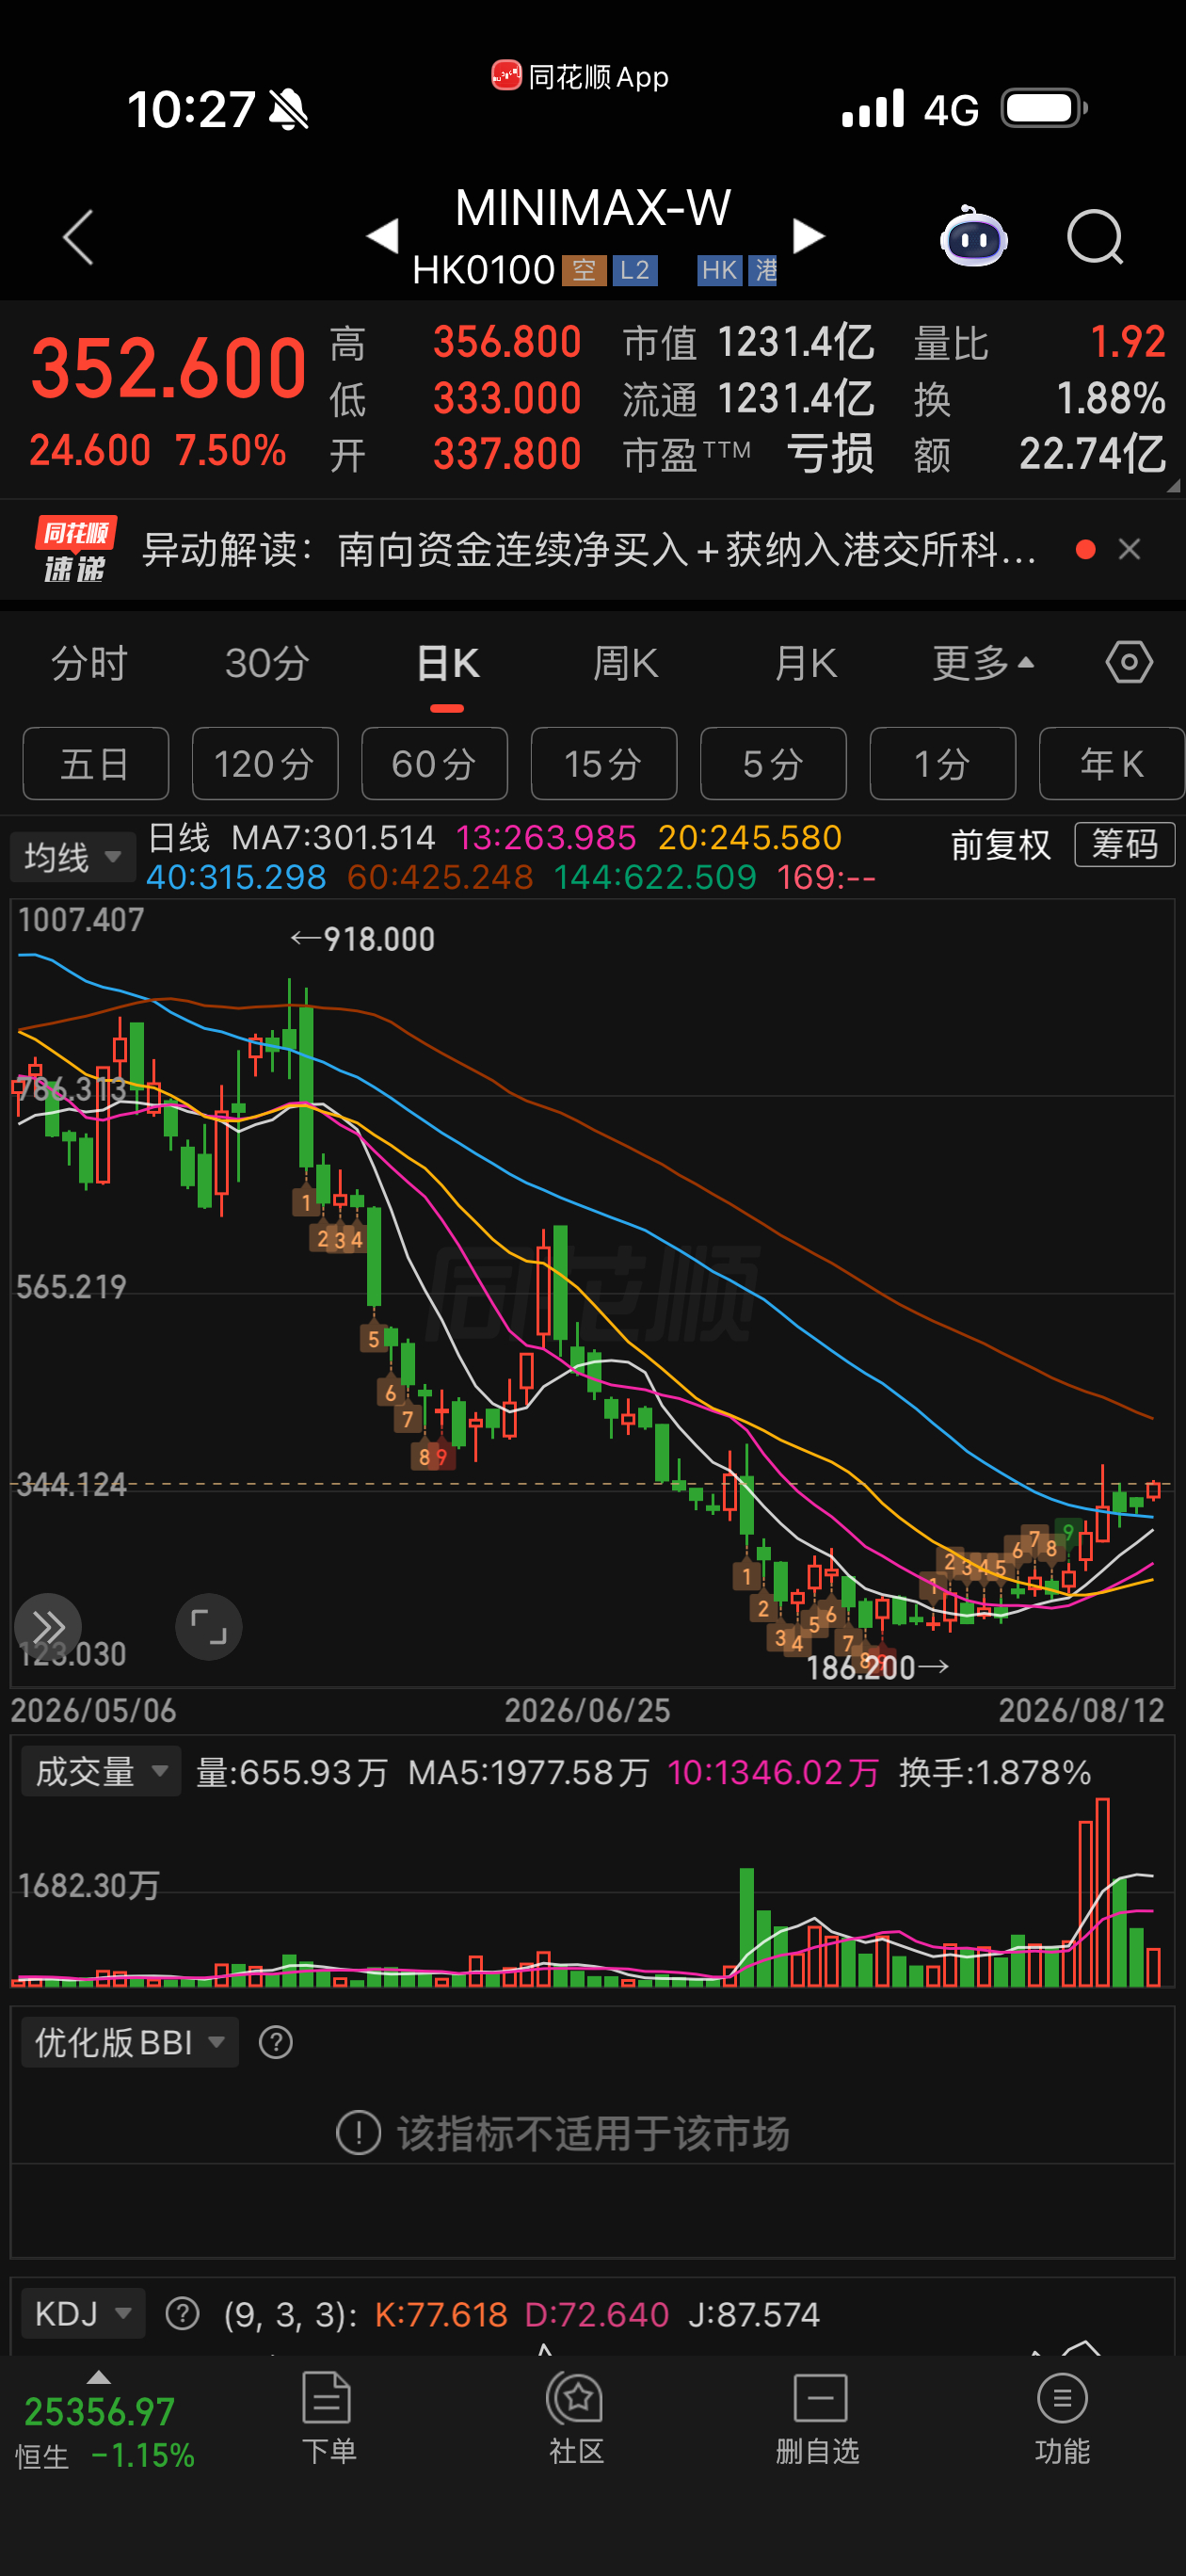This screenshot has height=2576, width=1186.
Task: Open 恒生 index 25356.97 quote
Action: [99, 2411]
